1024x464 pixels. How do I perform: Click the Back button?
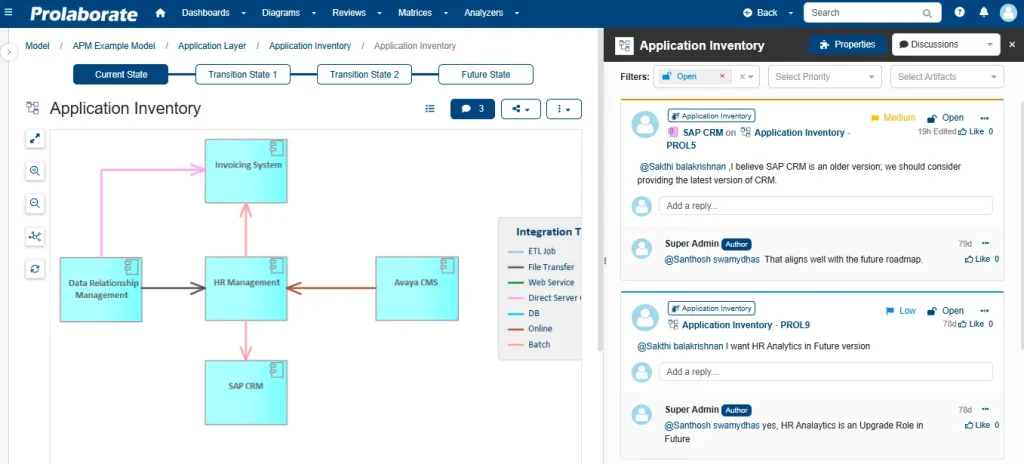760,12
